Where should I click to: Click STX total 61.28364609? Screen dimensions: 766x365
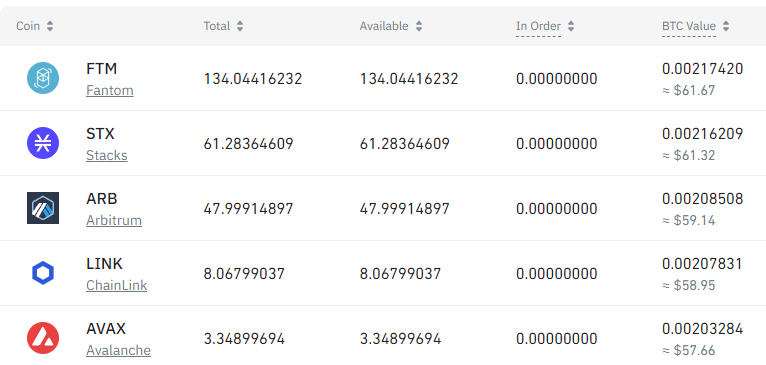(249, 144)
